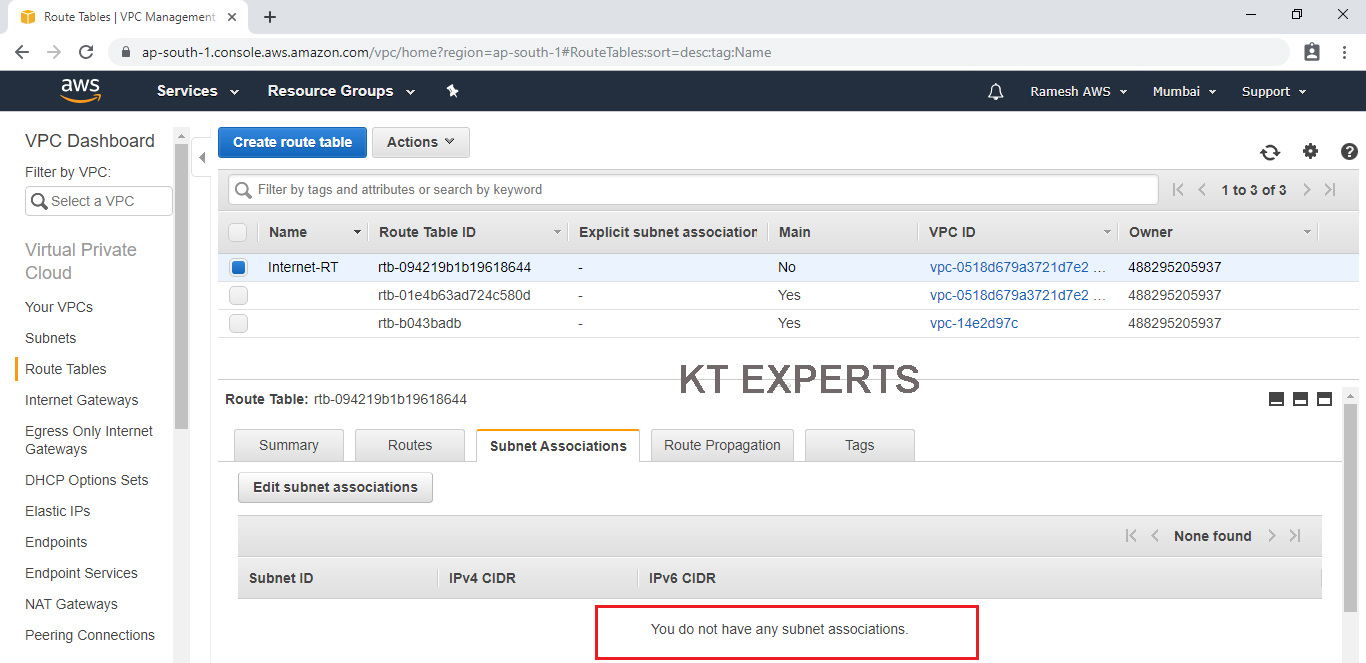Uncheck the Internet-RT row checkbox
The height and width of the screenshot is (663, 1366).
click(238, 267)
